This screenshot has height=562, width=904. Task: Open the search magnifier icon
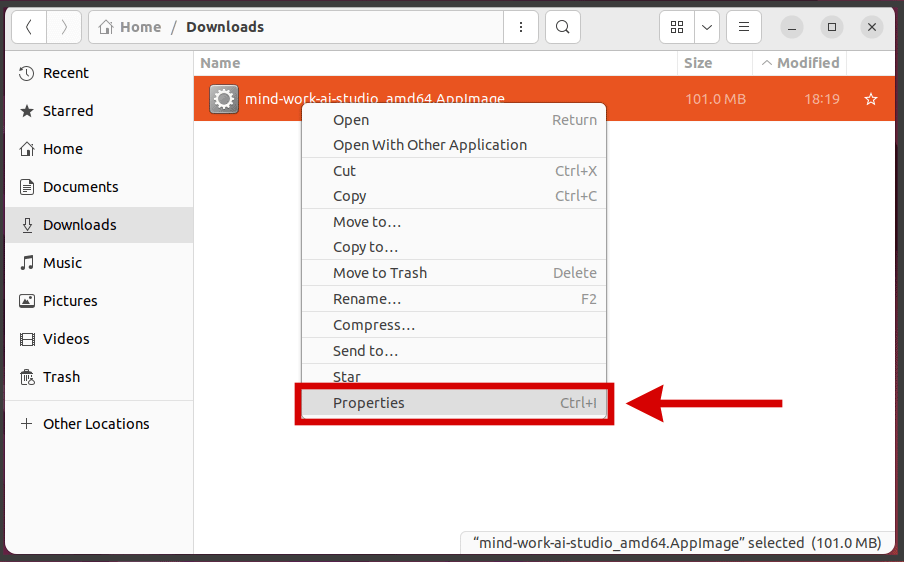[563, 27]
